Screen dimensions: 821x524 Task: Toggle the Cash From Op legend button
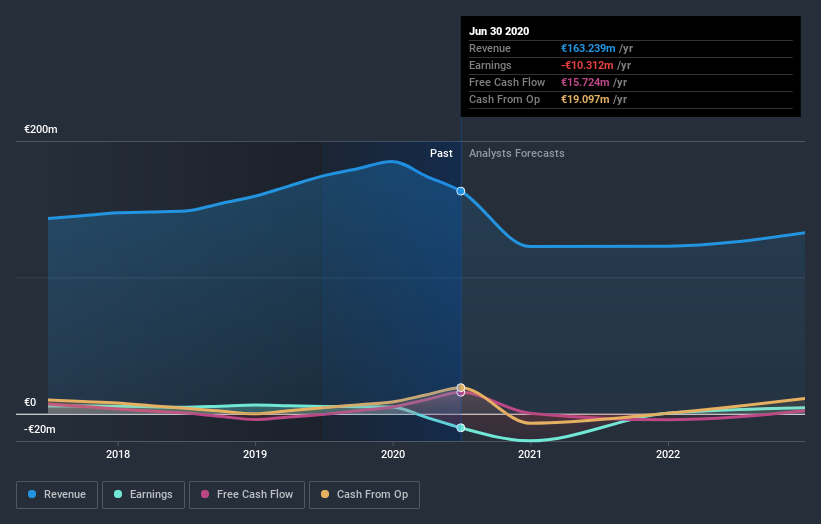(x=364, y=495)
